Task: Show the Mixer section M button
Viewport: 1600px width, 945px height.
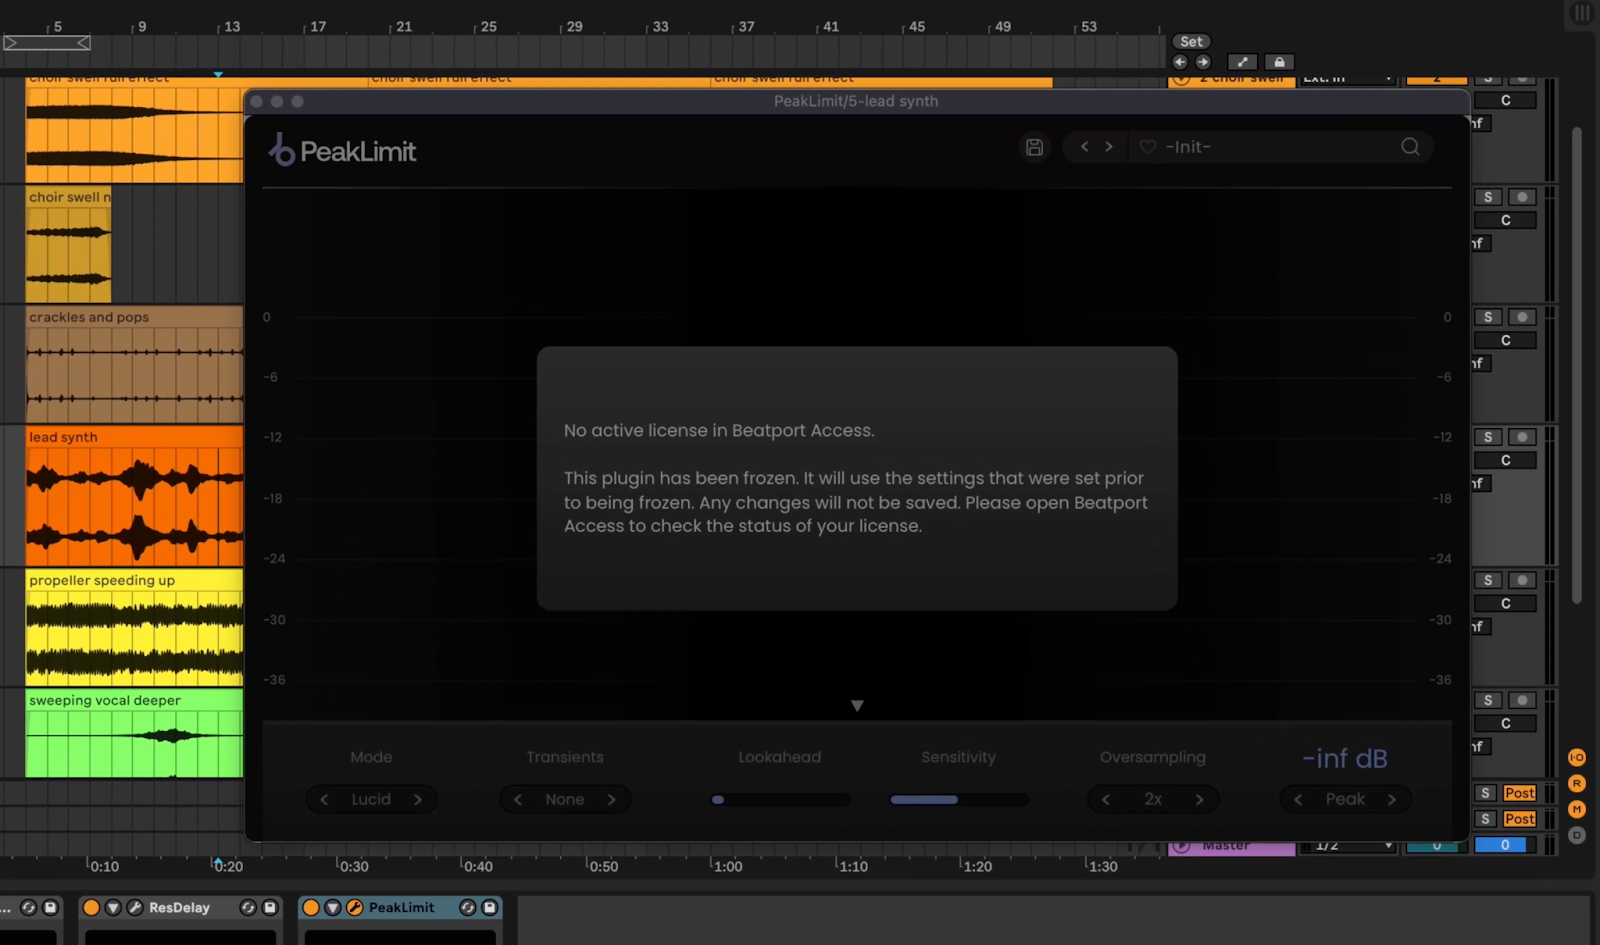Action: (1577, 809)
